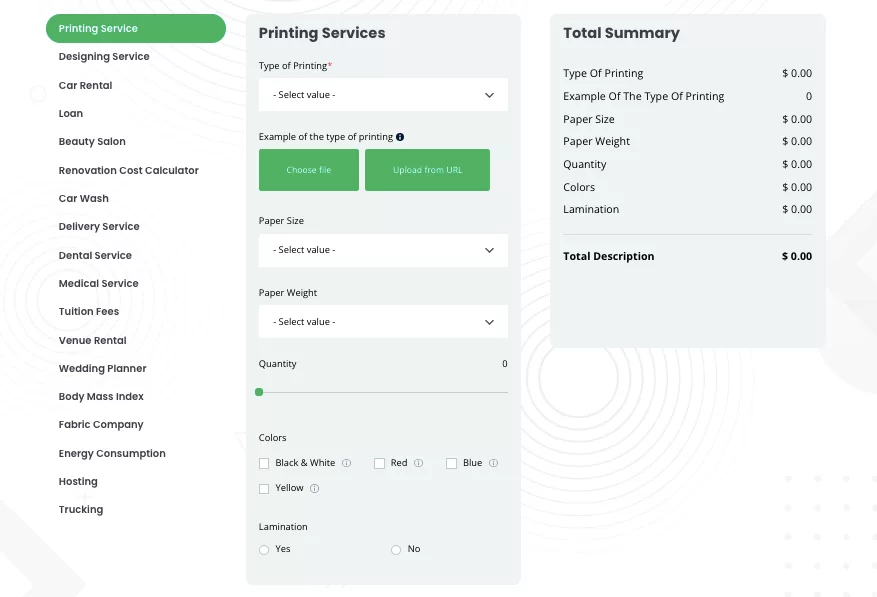Enable the Black & White checkbox

tap(264, 463)
